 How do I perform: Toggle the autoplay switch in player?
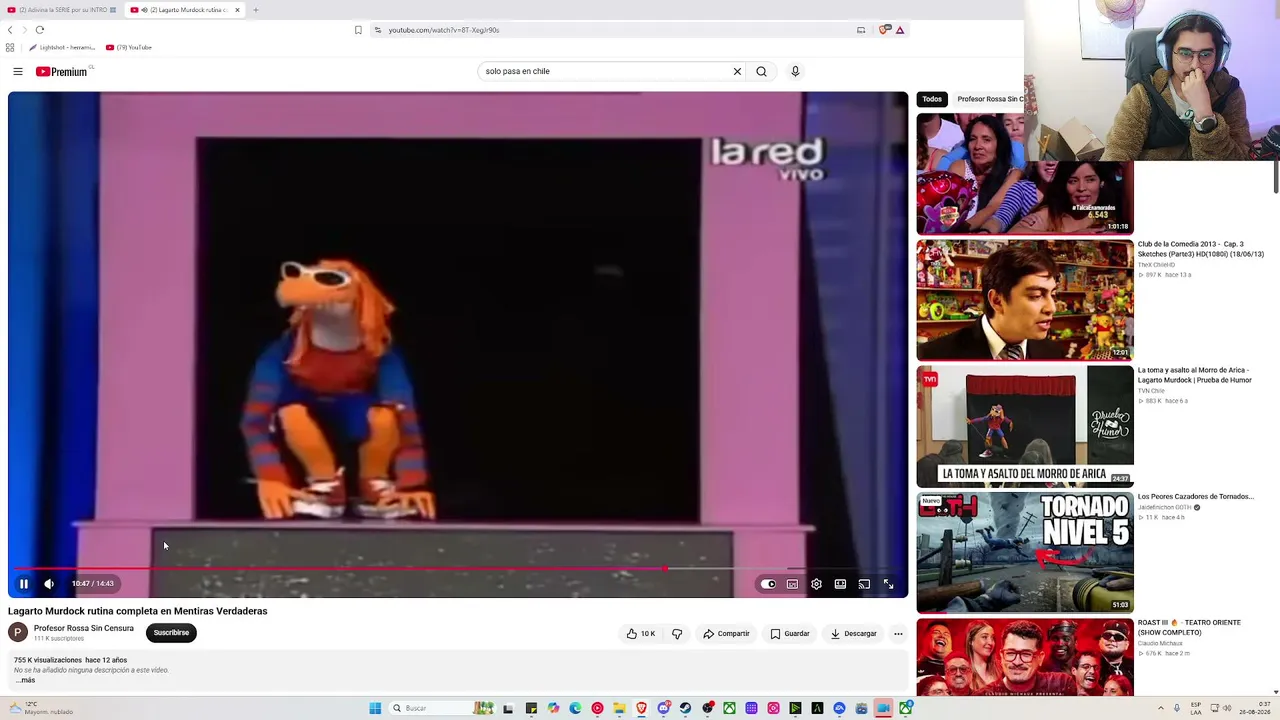point(768,584)
